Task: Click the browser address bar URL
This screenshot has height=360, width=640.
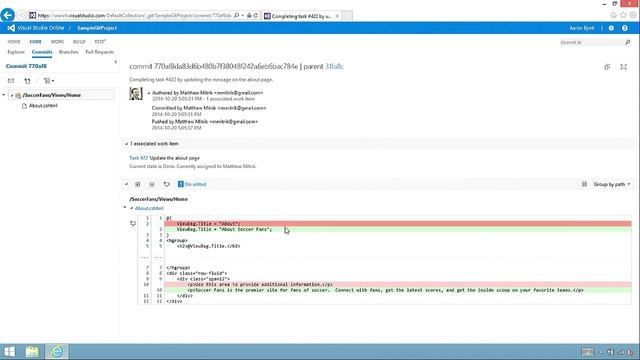Action: click(x=135, y=16)
